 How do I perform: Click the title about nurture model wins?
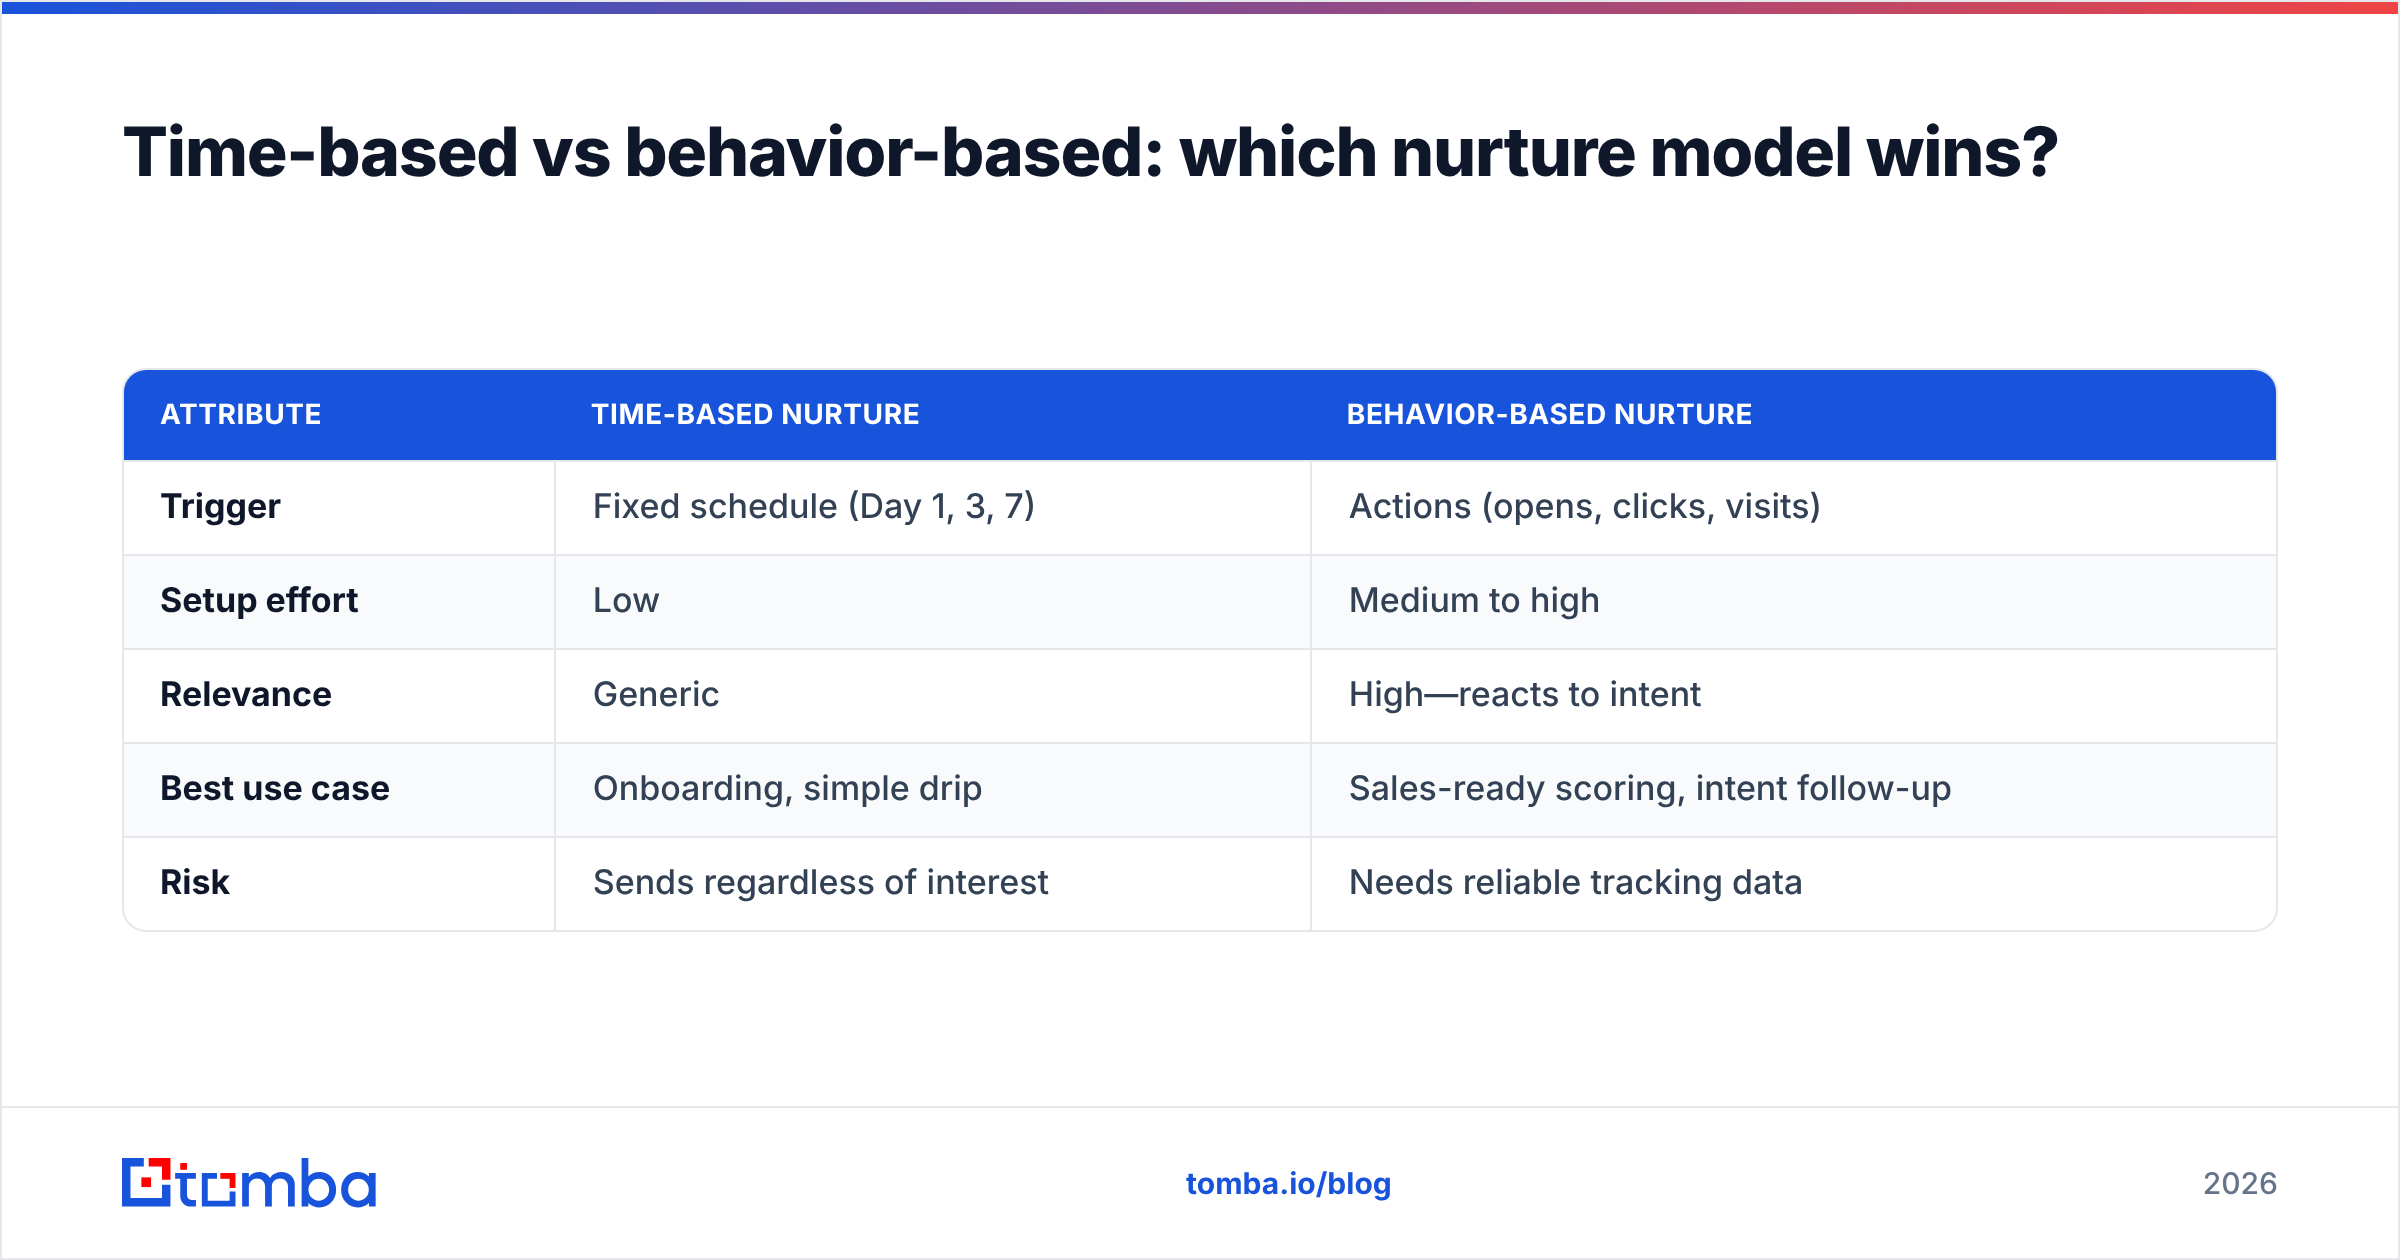tap(1090, 153)
